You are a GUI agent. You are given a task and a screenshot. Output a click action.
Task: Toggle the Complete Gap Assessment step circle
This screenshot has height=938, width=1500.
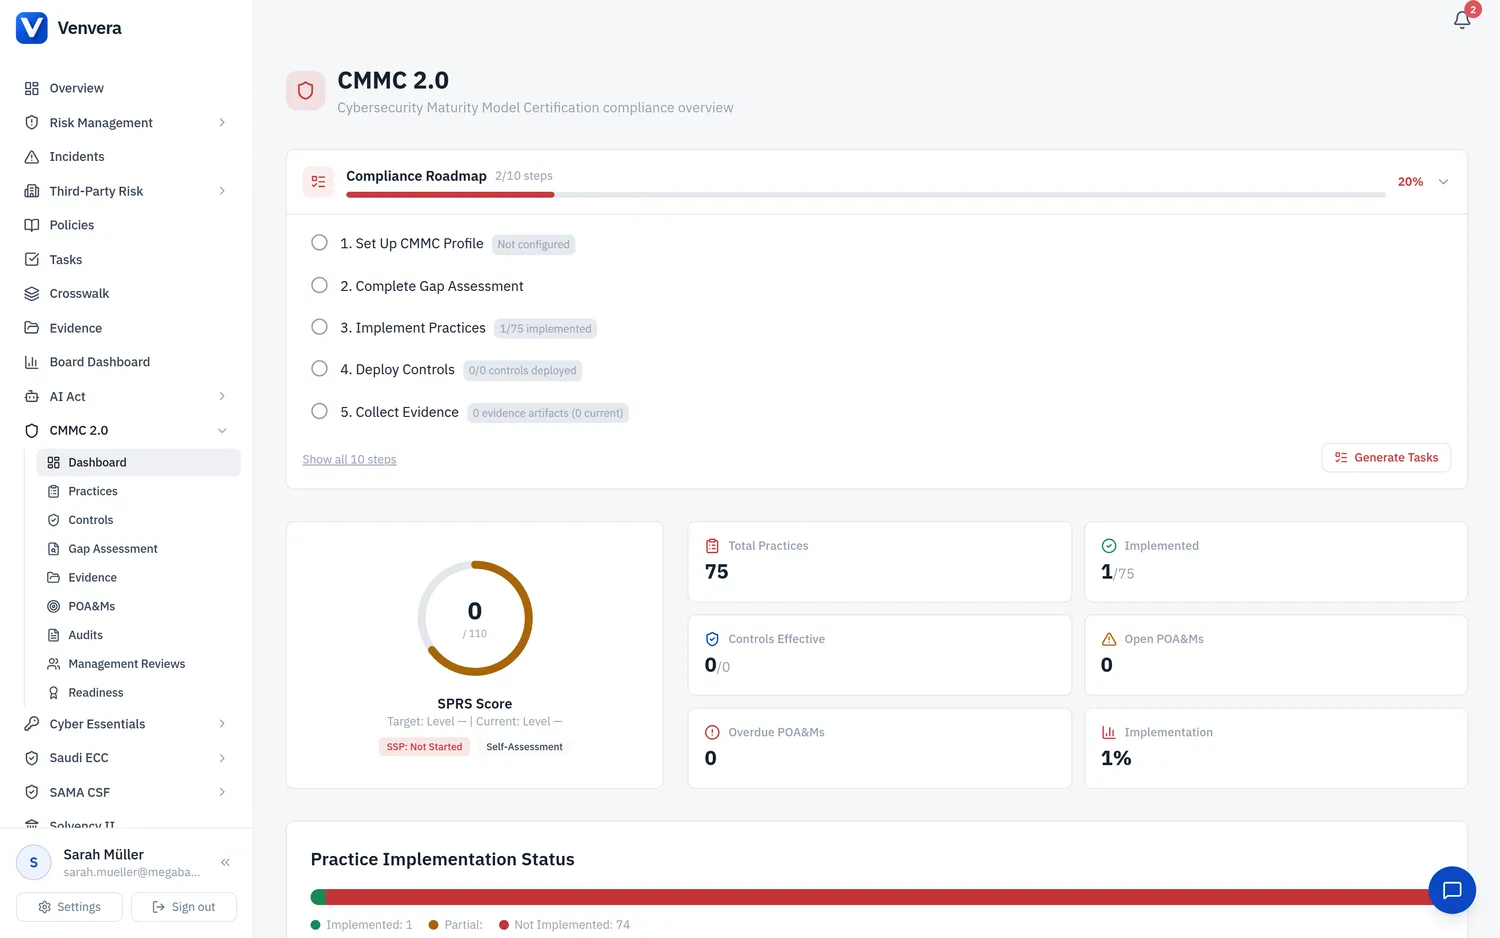tap(319, 285)
